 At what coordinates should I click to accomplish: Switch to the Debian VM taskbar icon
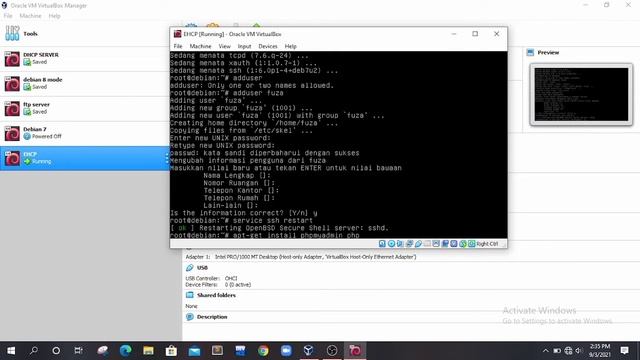(355, 351)
